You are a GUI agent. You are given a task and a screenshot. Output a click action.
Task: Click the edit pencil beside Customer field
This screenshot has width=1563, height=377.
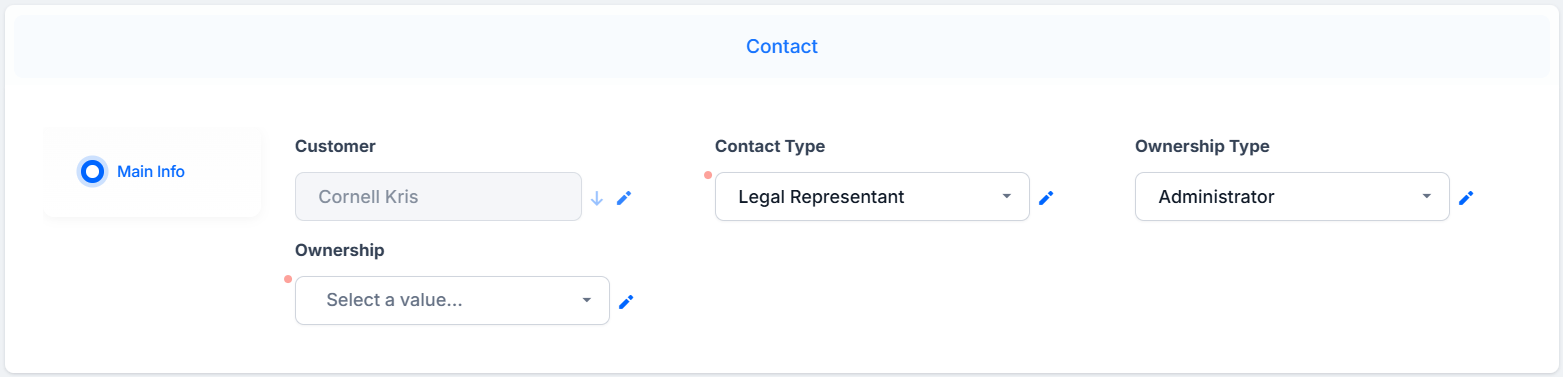pyautogui.click(x=624, y=198)
